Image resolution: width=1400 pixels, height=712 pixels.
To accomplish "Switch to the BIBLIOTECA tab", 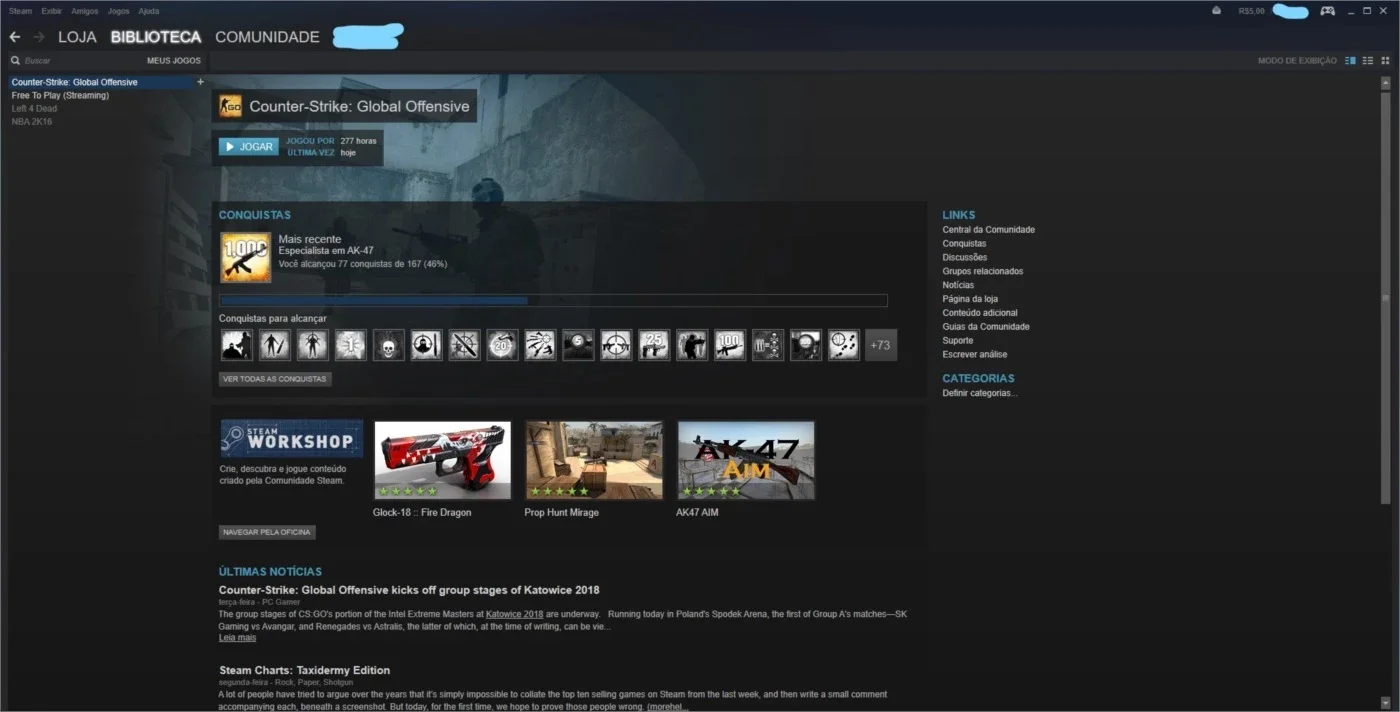I will tap(156, 37).
